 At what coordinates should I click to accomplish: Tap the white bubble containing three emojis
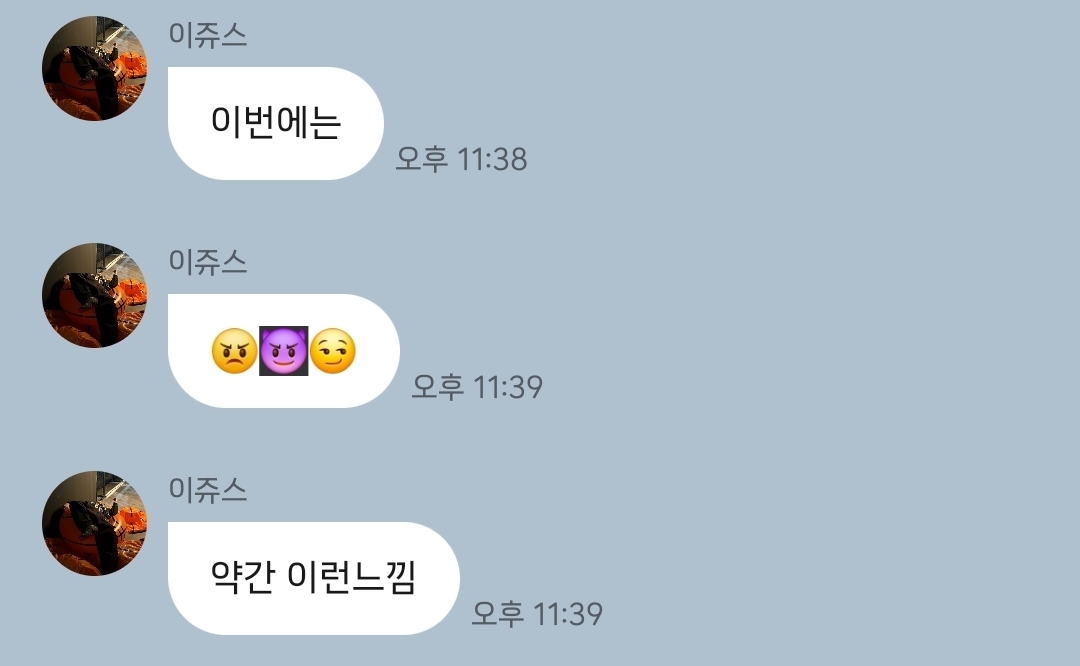[284, 351]
